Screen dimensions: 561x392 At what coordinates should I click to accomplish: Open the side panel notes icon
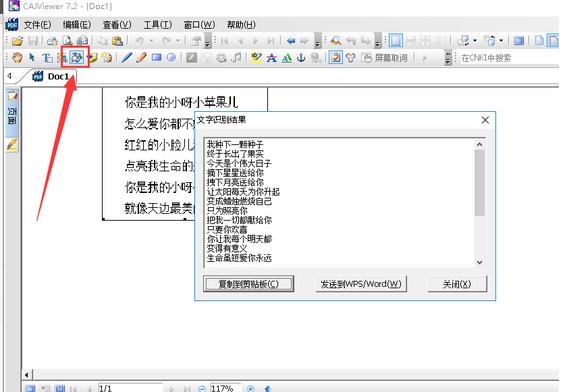[x=12, y=95]
